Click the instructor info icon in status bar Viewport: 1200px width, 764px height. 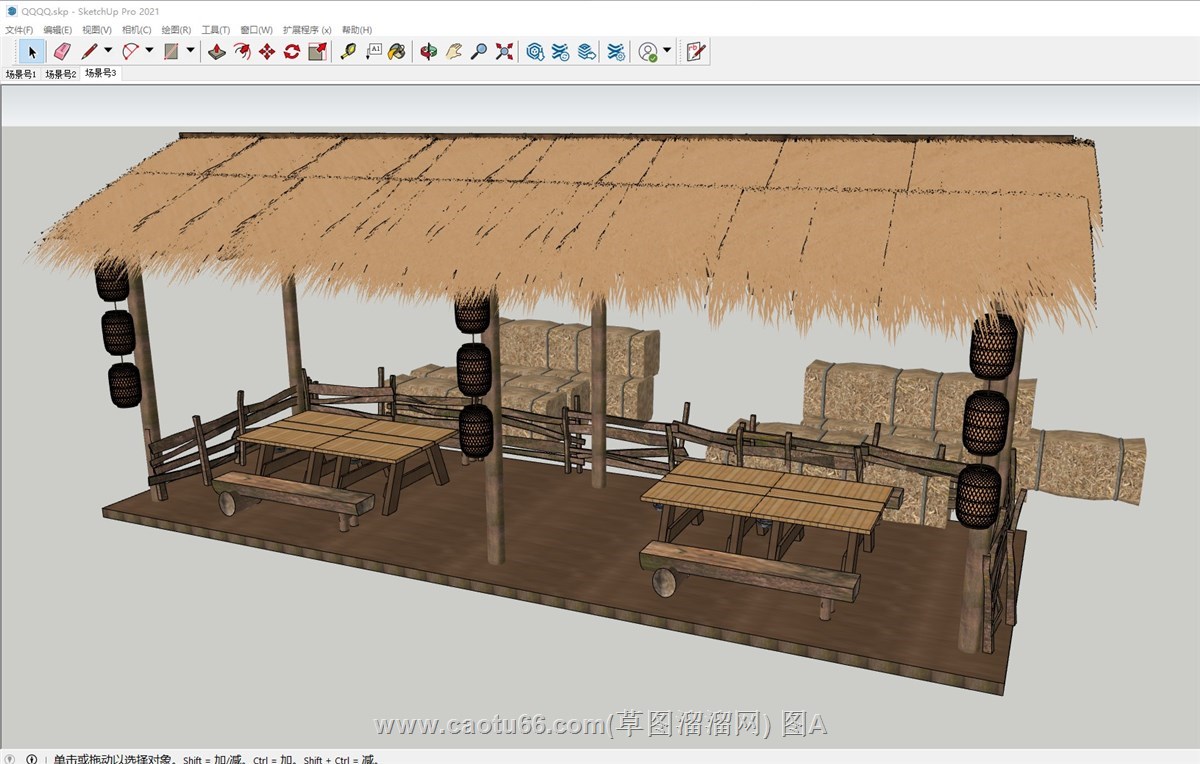pos(32,759)
